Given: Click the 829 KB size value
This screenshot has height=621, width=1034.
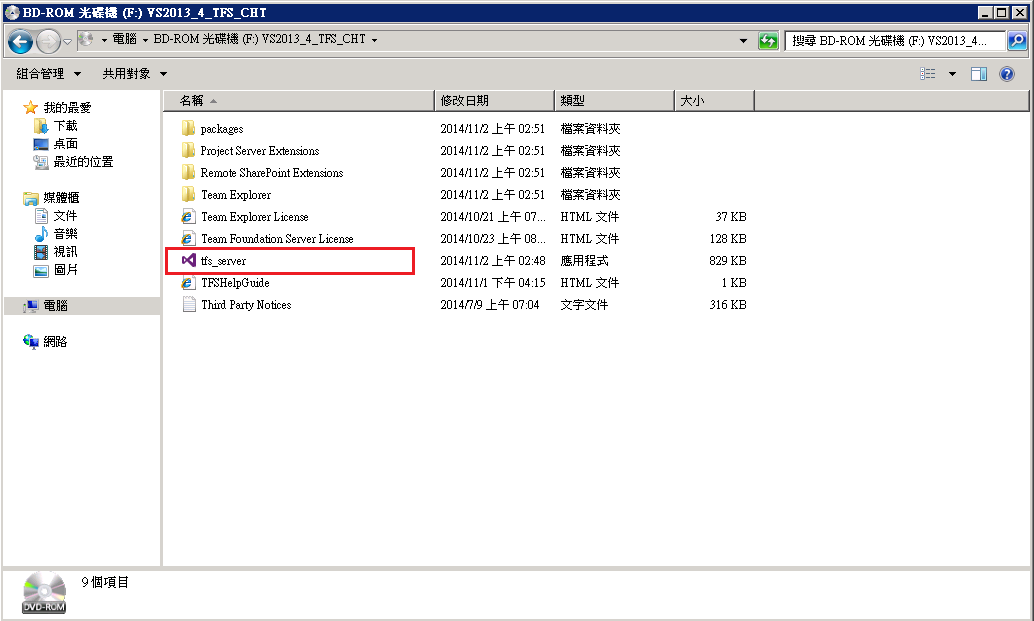Looking at the screenshot, I should pyautogui.click(x=728, y=260).
